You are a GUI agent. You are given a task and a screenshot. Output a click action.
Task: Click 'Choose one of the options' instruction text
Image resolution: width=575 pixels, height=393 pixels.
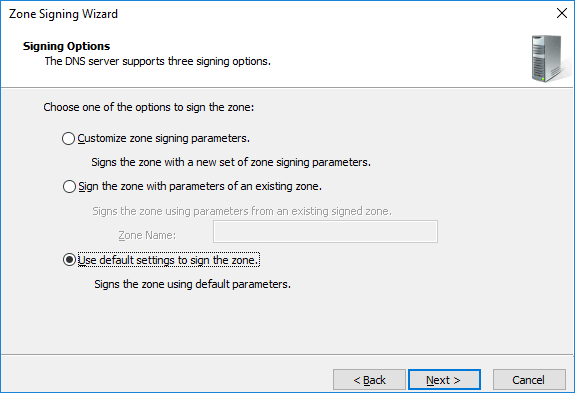coord(149,107)
